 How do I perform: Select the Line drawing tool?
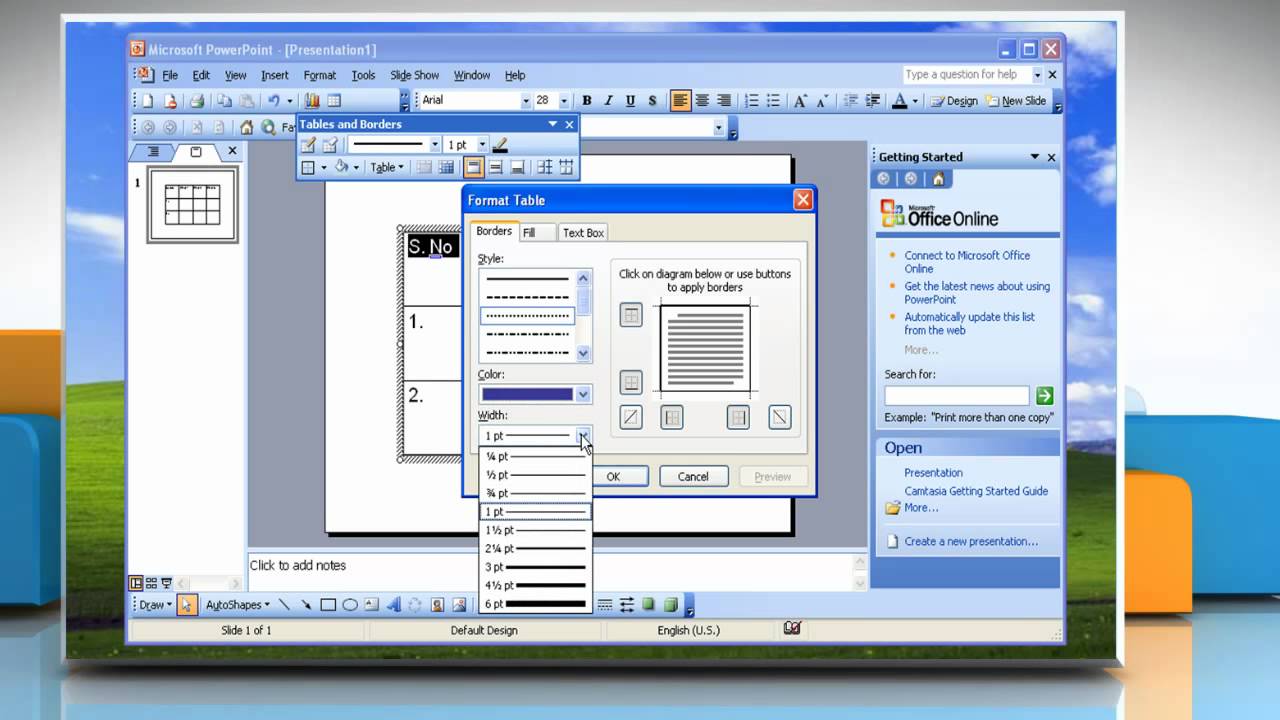click(x=284, y=605)
